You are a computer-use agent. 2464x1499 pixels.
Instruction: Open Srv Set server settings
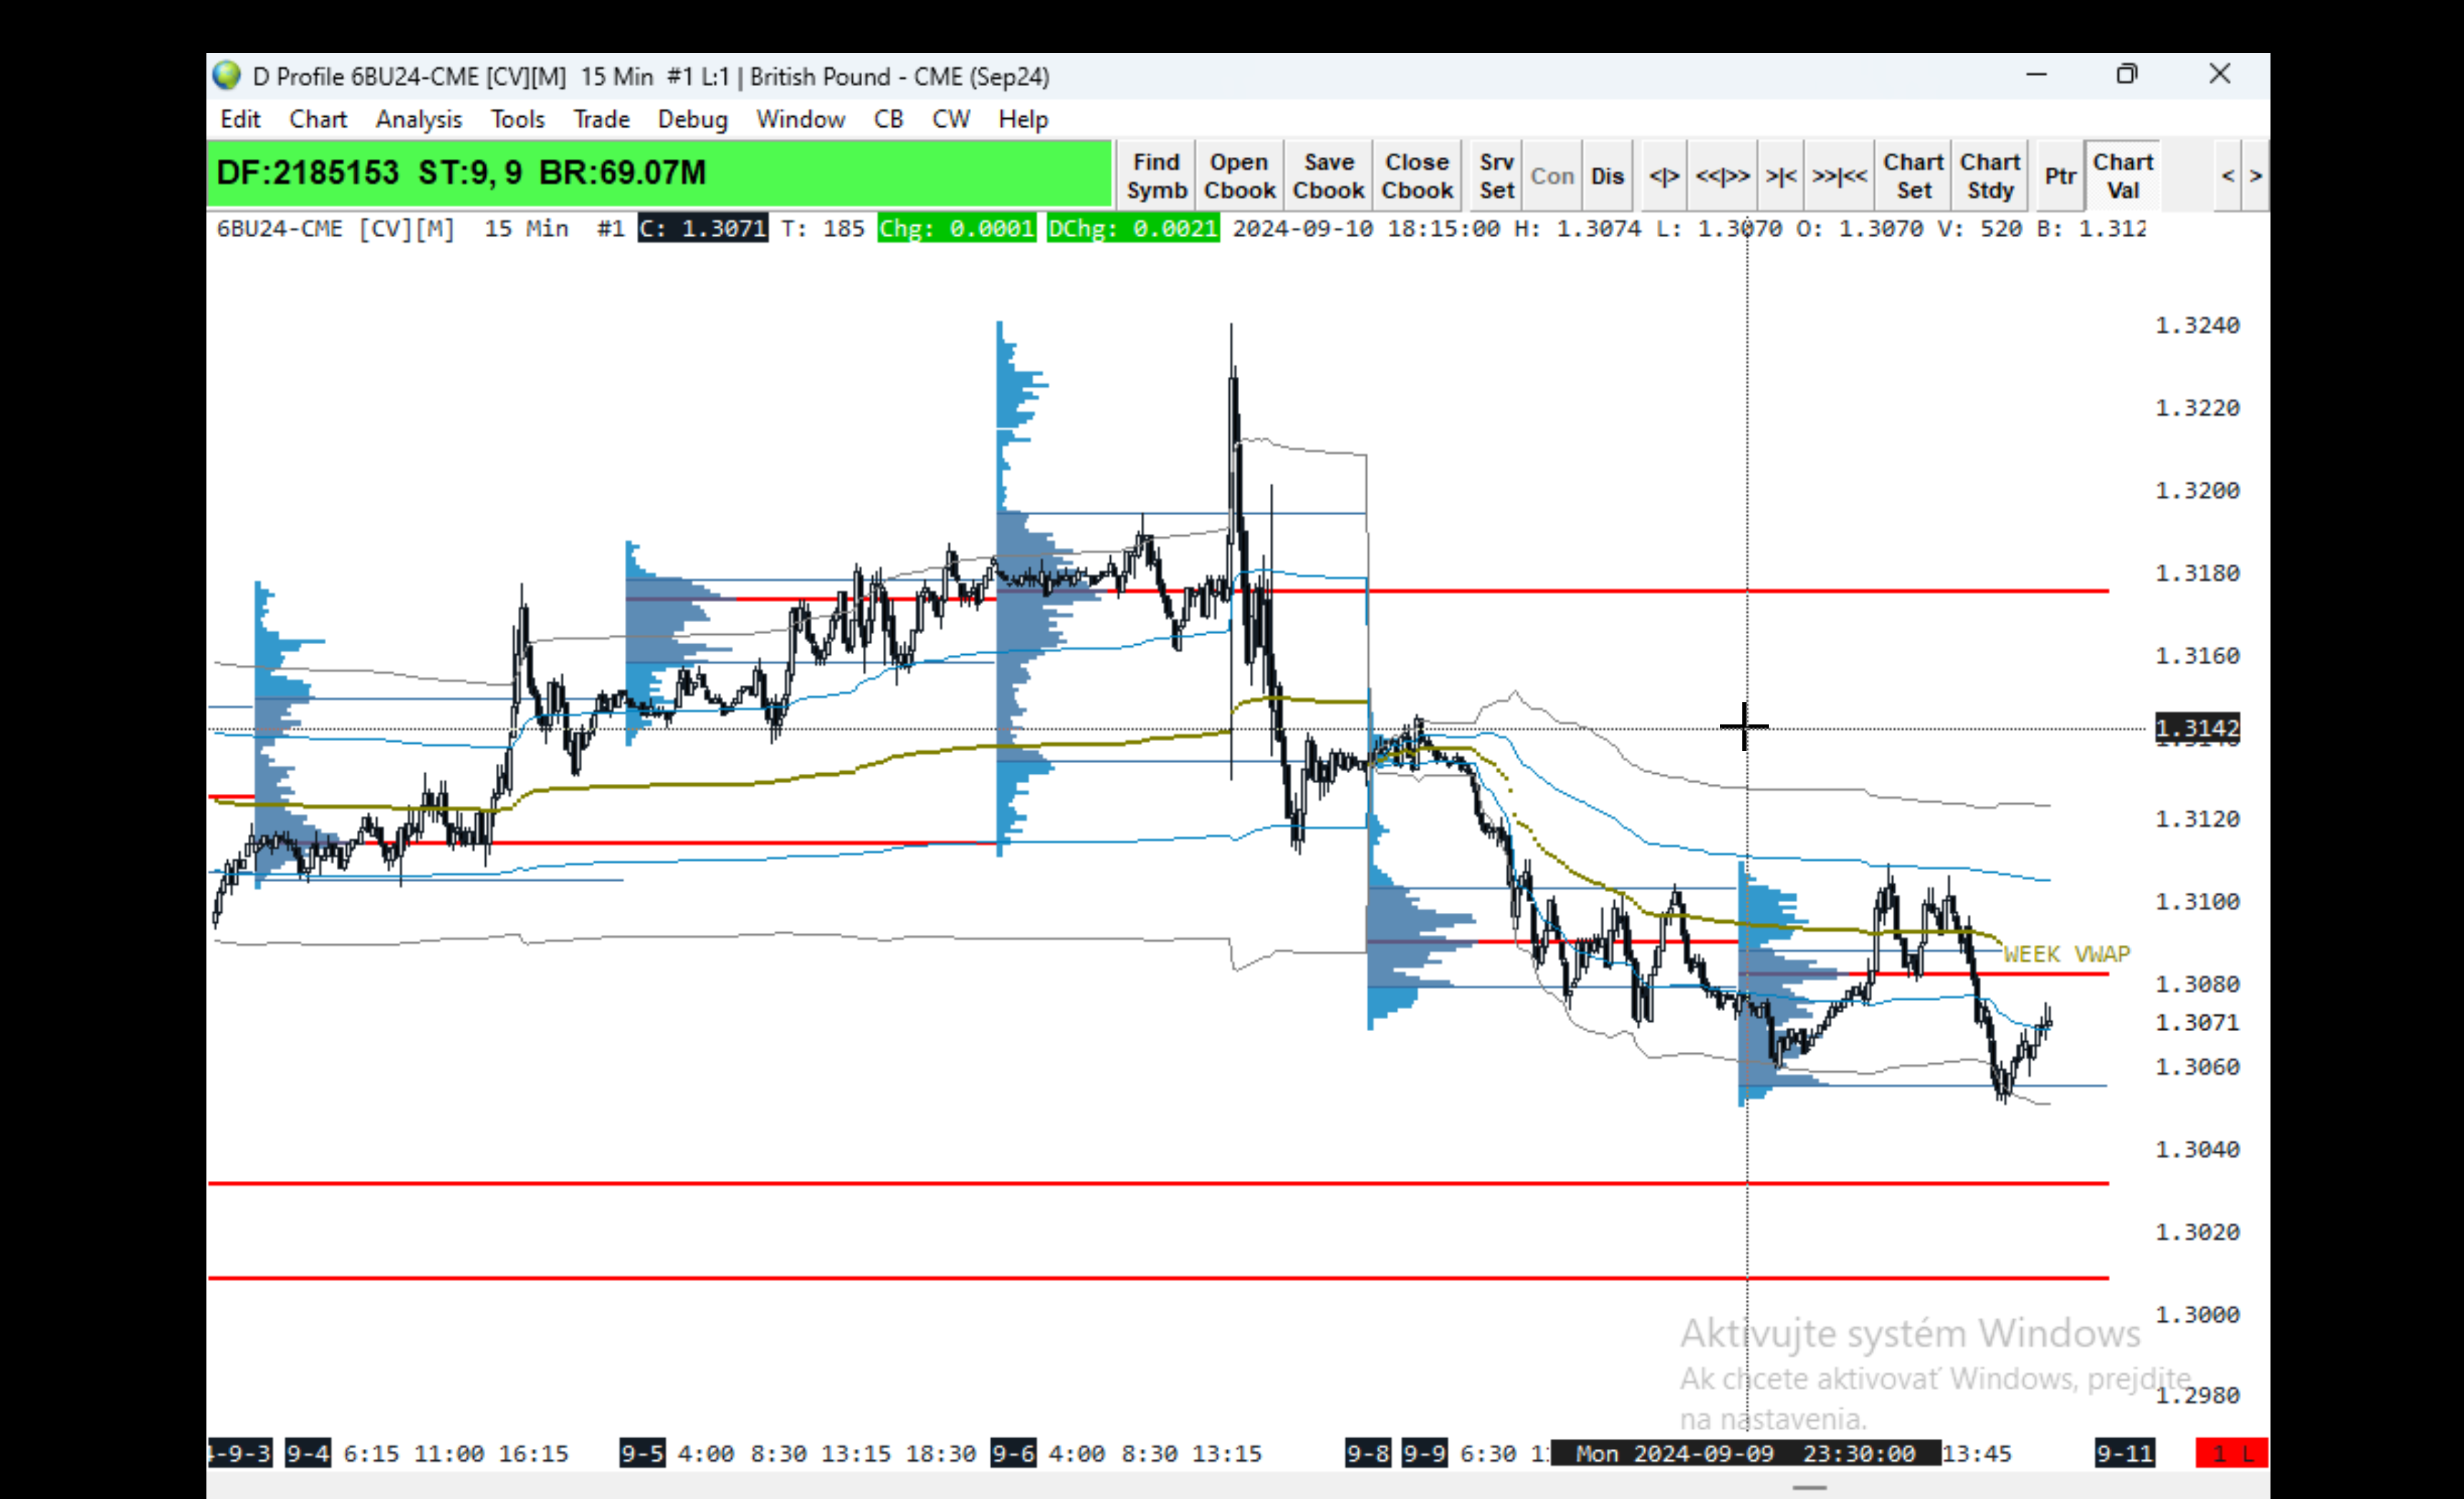pos(1496,176)
